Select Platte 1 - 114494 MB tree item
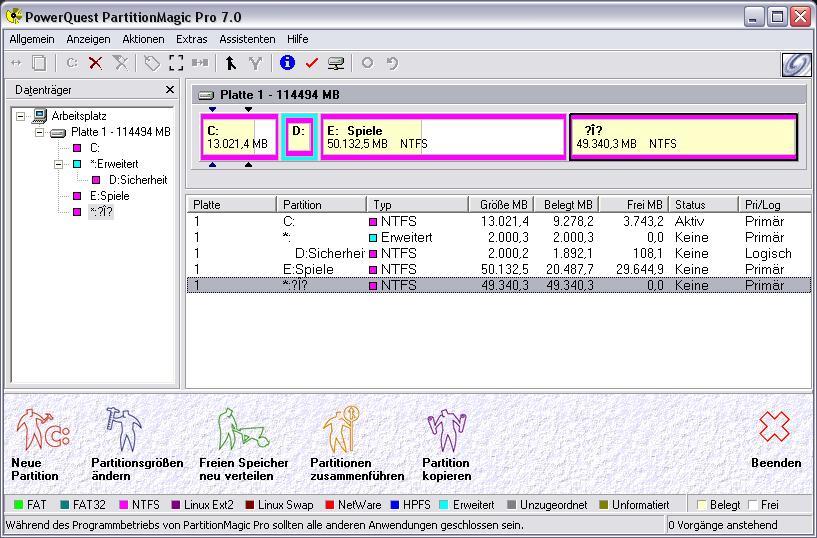 click(x=121, y=132)
